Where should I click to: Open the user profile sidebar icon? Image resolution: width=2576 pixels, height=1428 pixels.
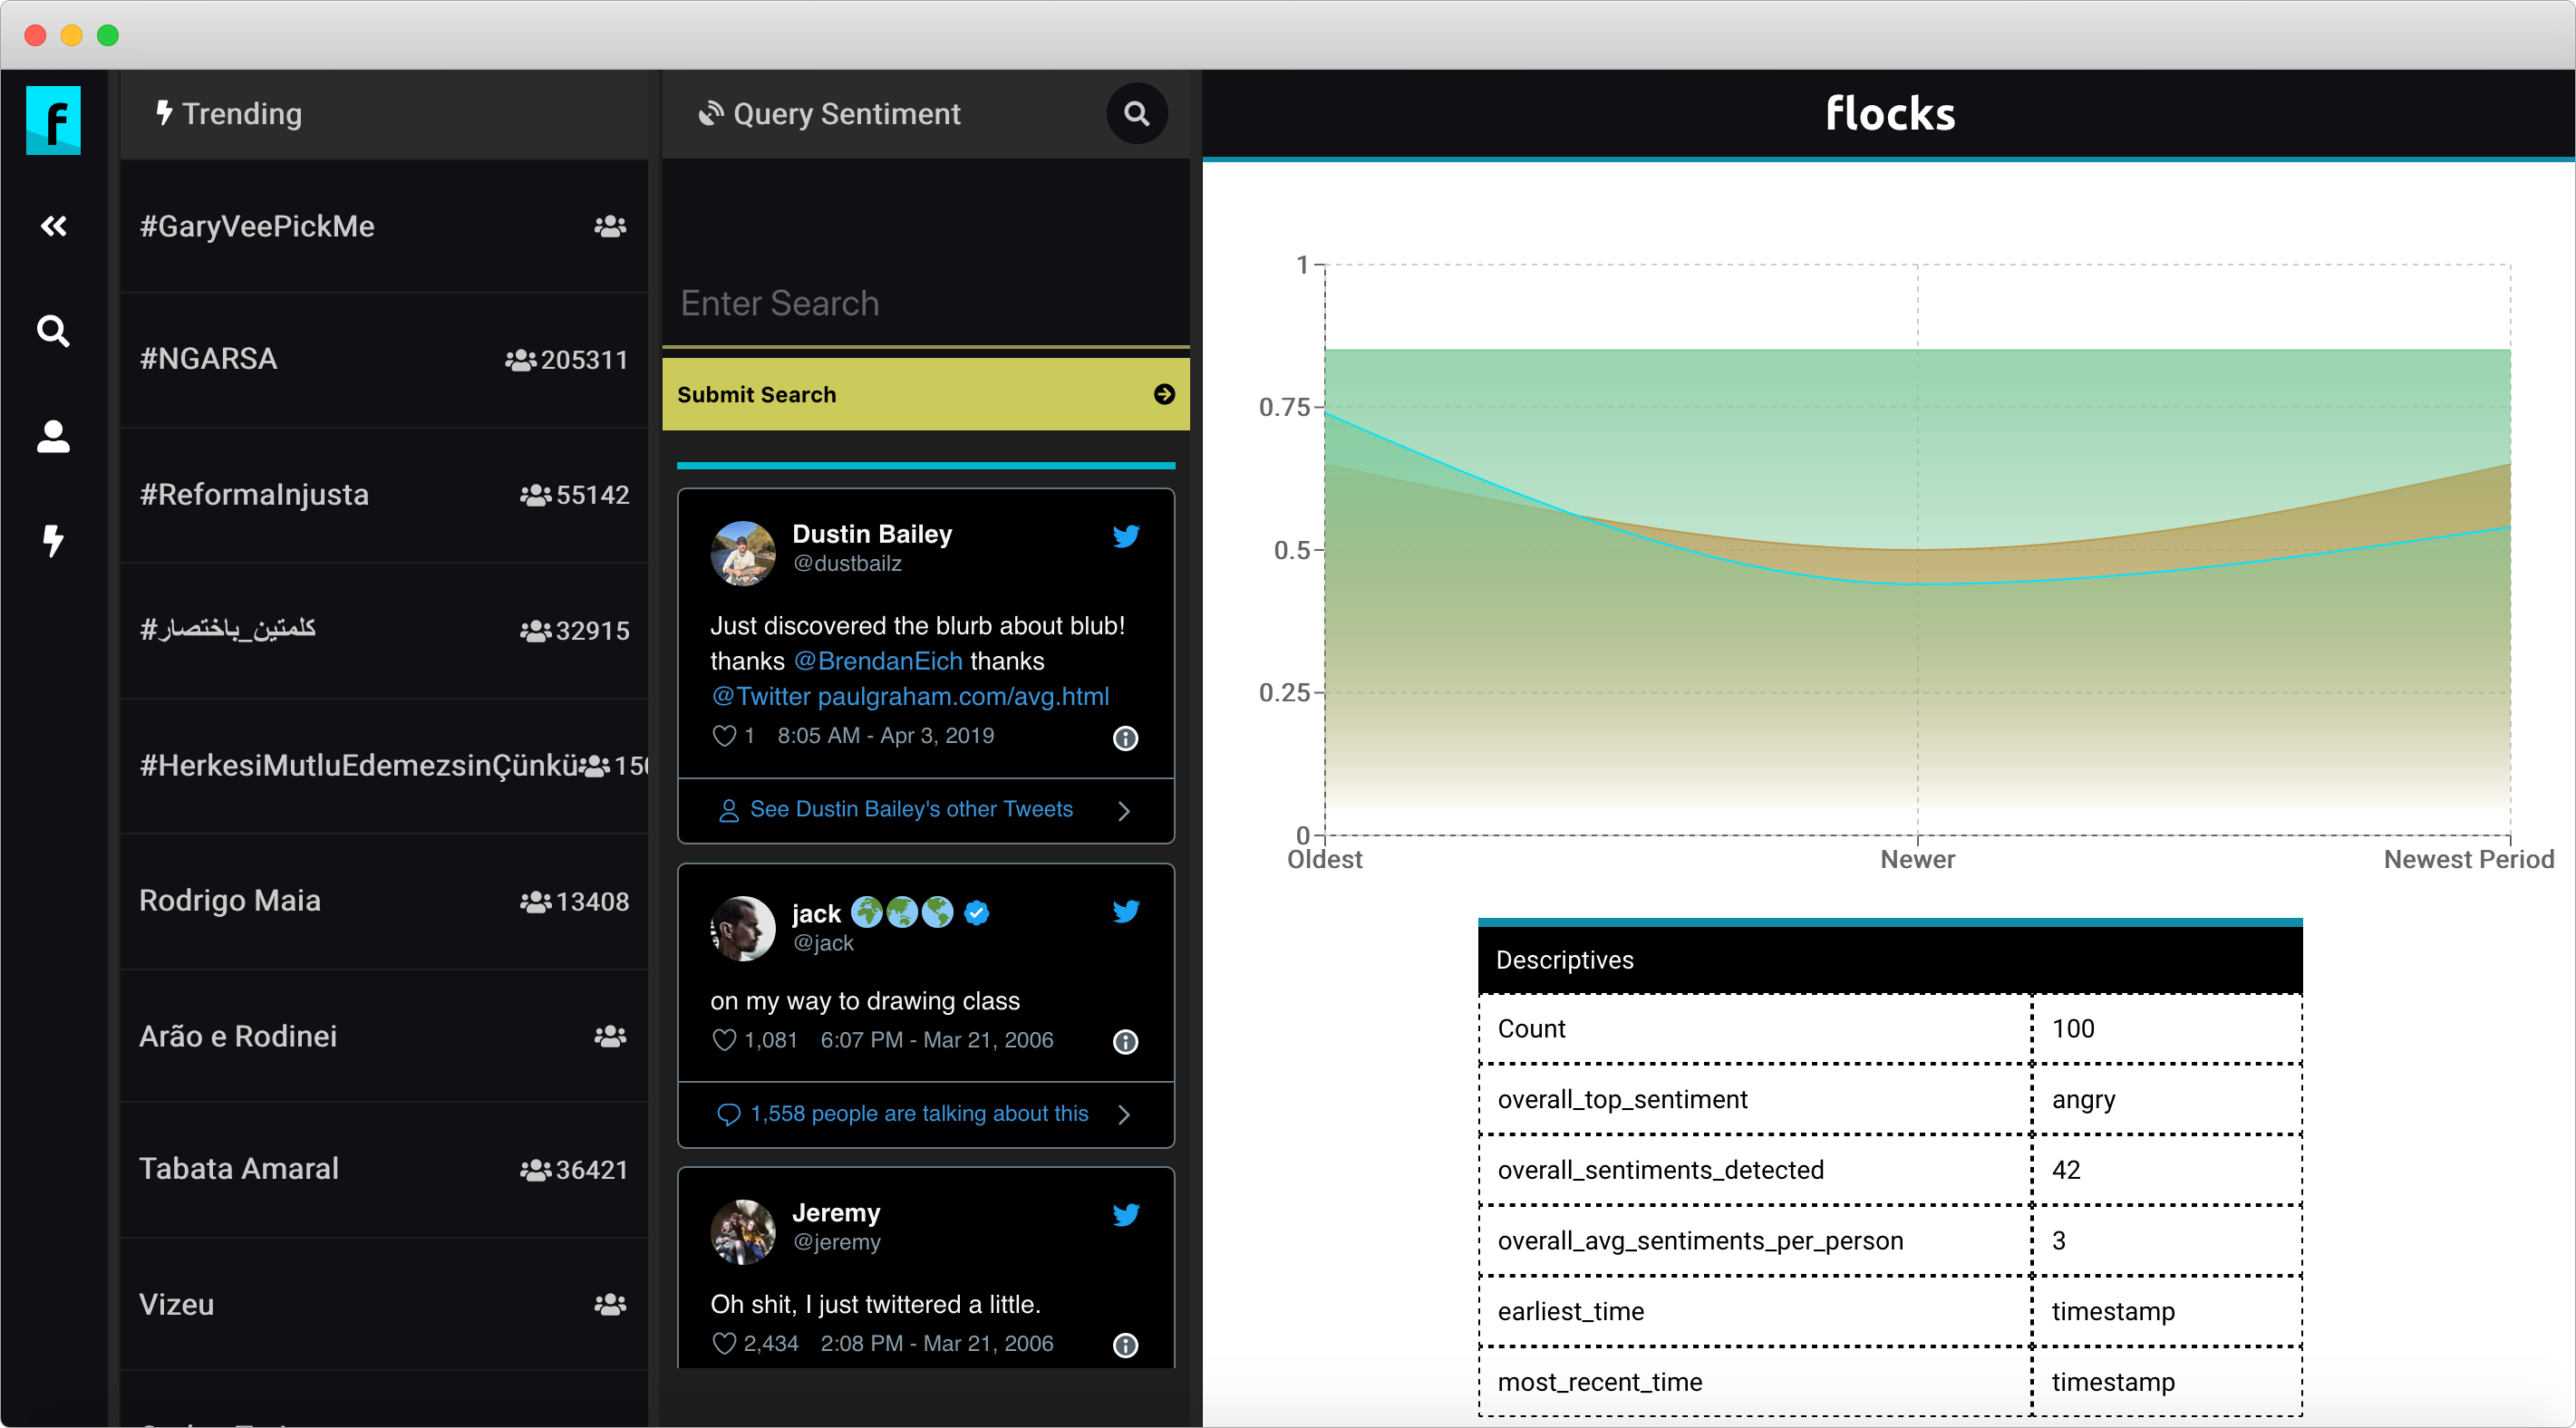pos(53,436)
